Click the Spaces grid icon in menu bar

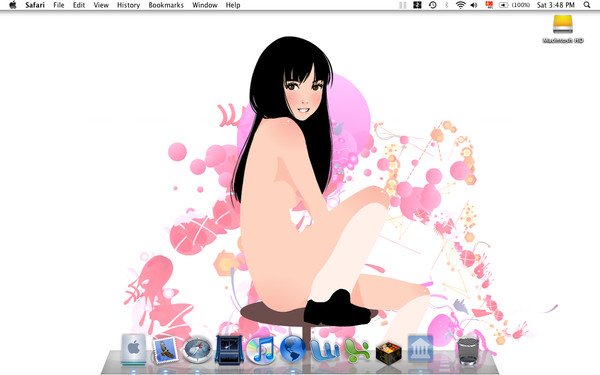pyautogui.click(x=417, y=5)
